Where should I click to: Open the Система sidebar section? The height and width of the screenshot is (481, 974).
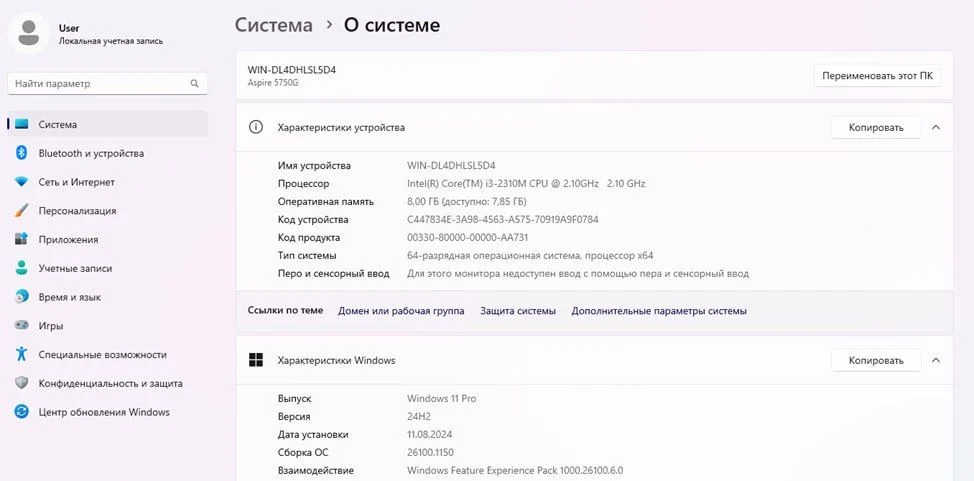(107, 124)
